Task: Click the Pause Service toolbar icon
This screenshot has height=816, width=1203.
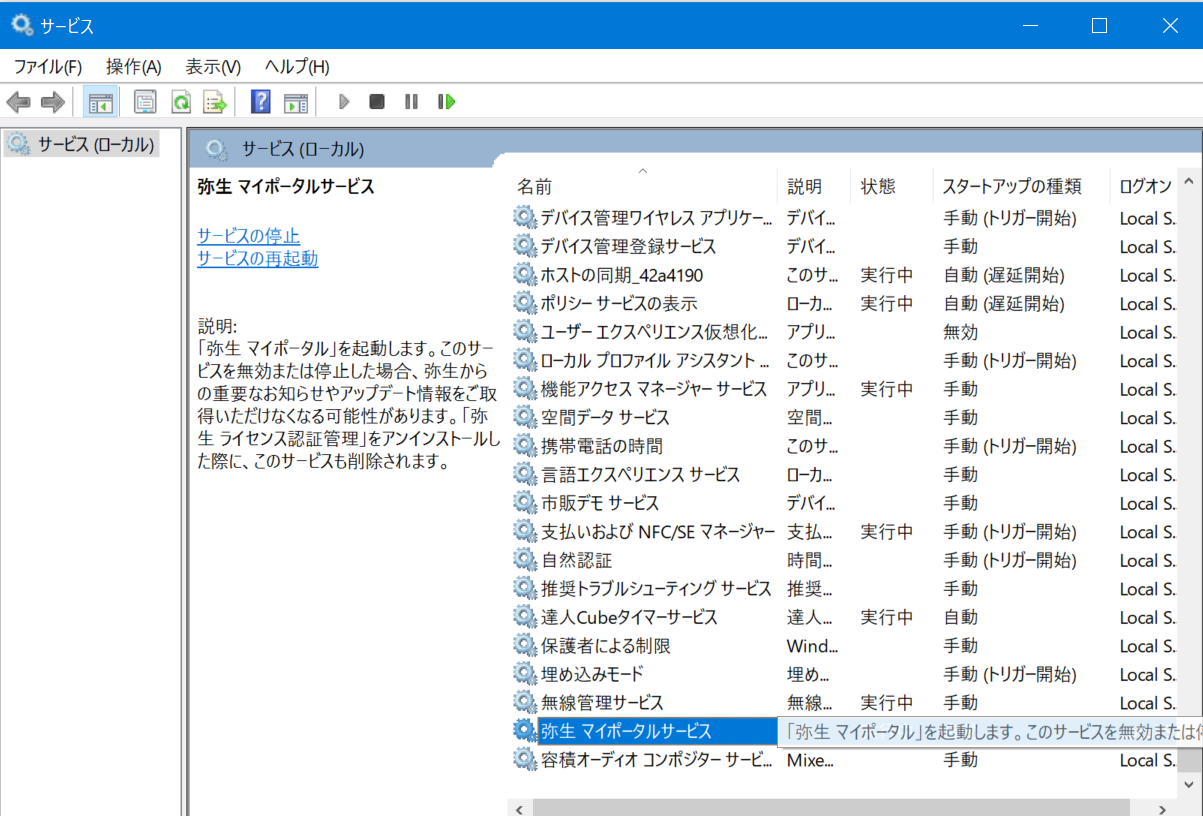Action: click(x=411, y=102)
